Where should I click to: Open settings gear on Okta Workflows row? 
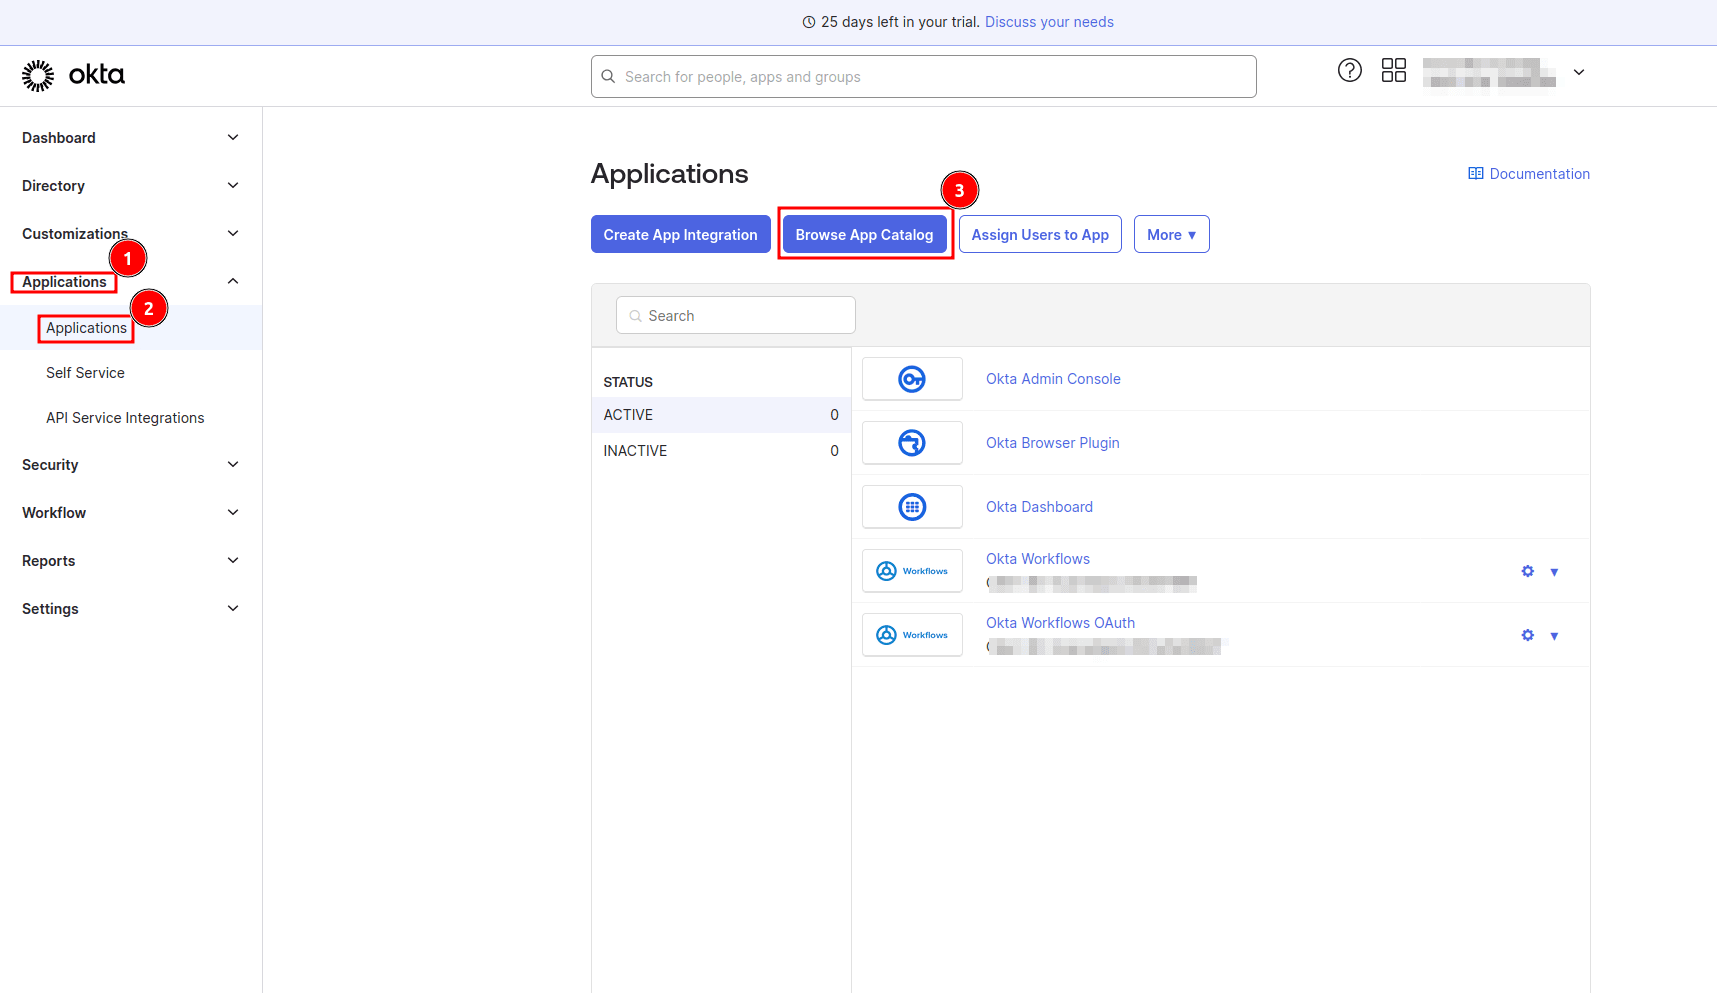coord(1527,570)
